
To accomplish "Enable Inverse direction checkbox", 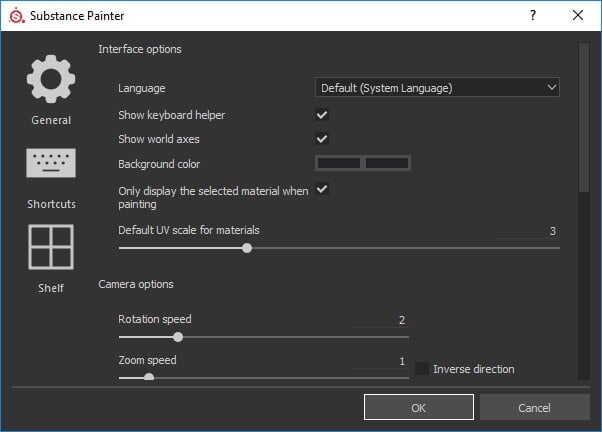I will click(422, 368).
